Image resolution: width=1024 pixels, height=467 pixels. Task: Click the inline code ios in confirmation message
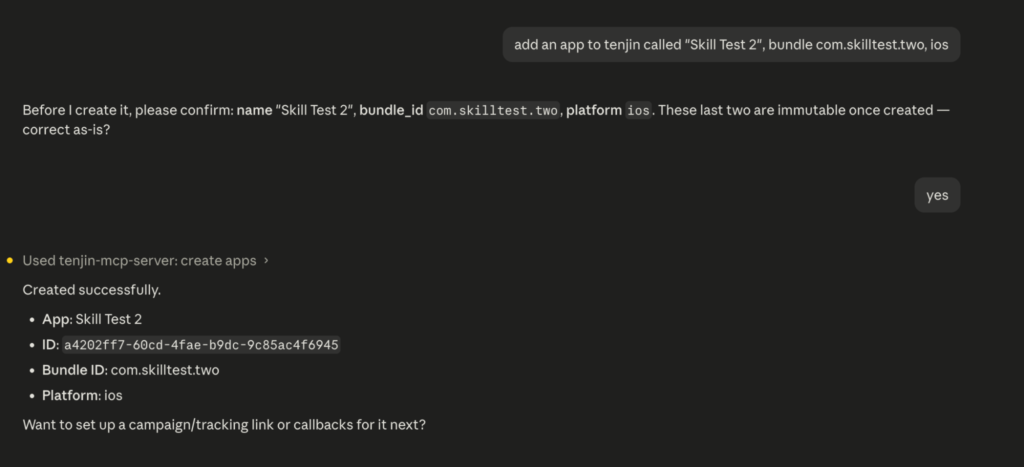639,110
